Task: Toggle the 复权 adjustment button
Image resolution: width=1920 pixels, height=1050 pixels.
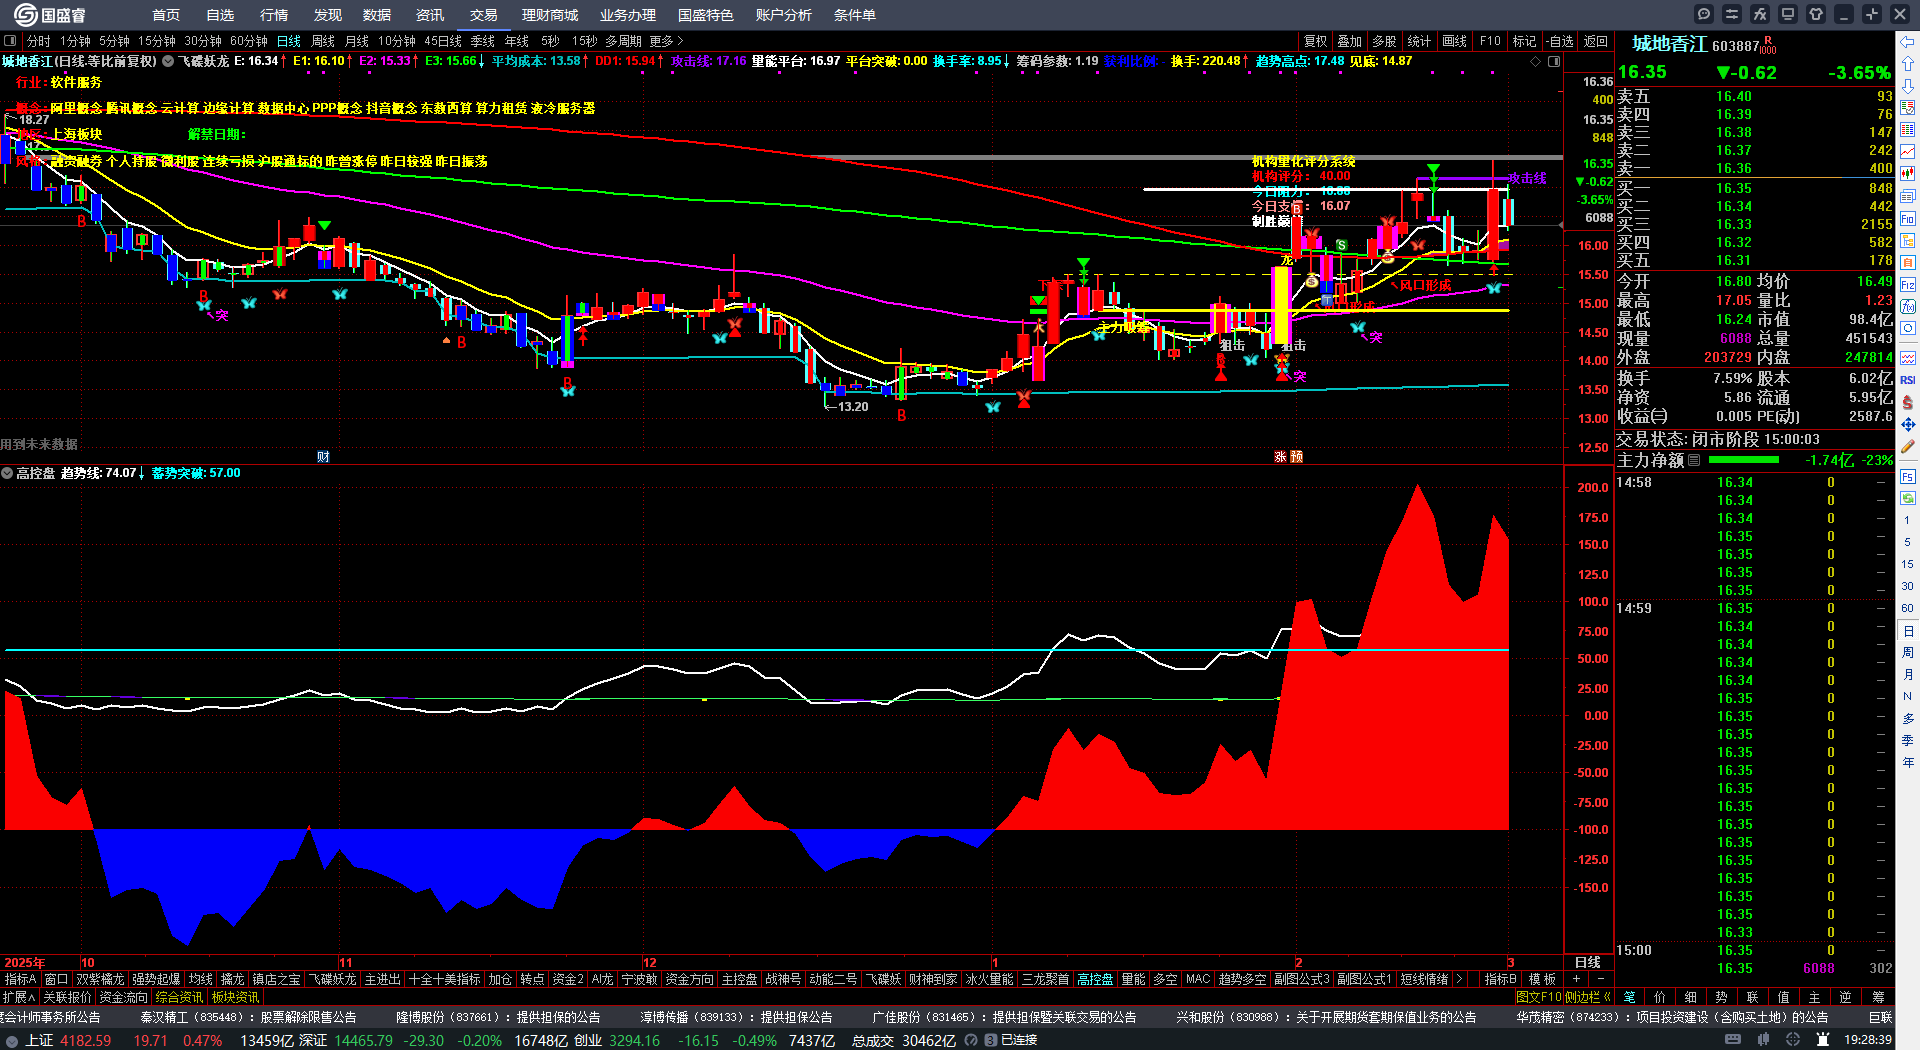Action: 1315,41
